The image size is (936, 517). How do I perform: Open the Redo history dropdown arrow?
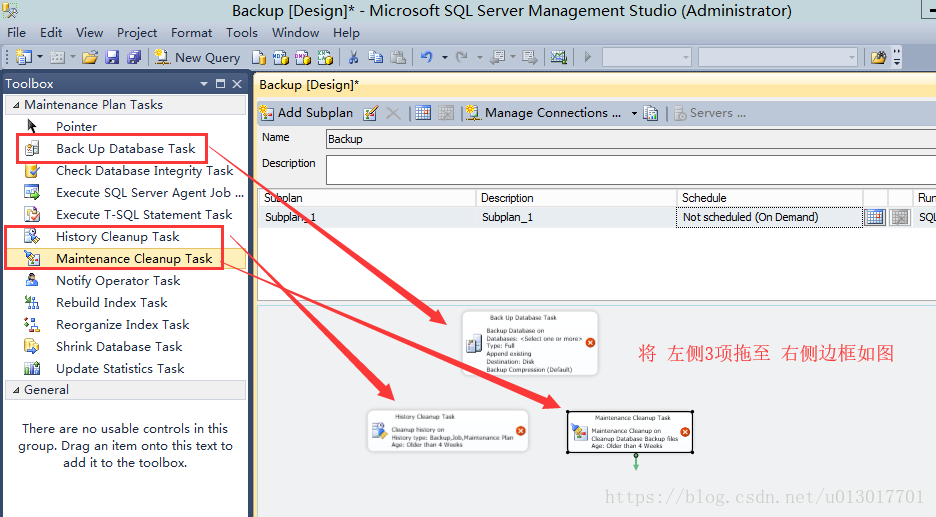click(x=479, y=57)
